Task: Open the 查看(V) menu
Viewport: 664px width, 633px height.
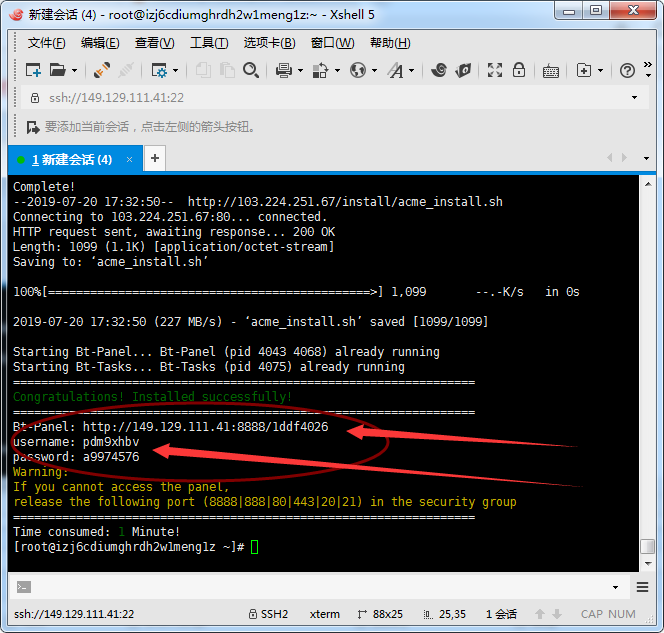Action: [154, 43]
